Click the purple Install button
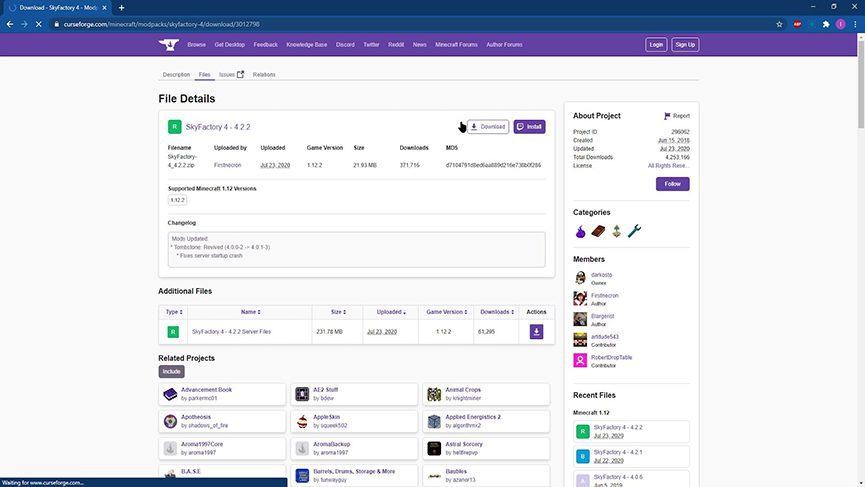This screenshot has height=487, width=865. tap(529, 127)
